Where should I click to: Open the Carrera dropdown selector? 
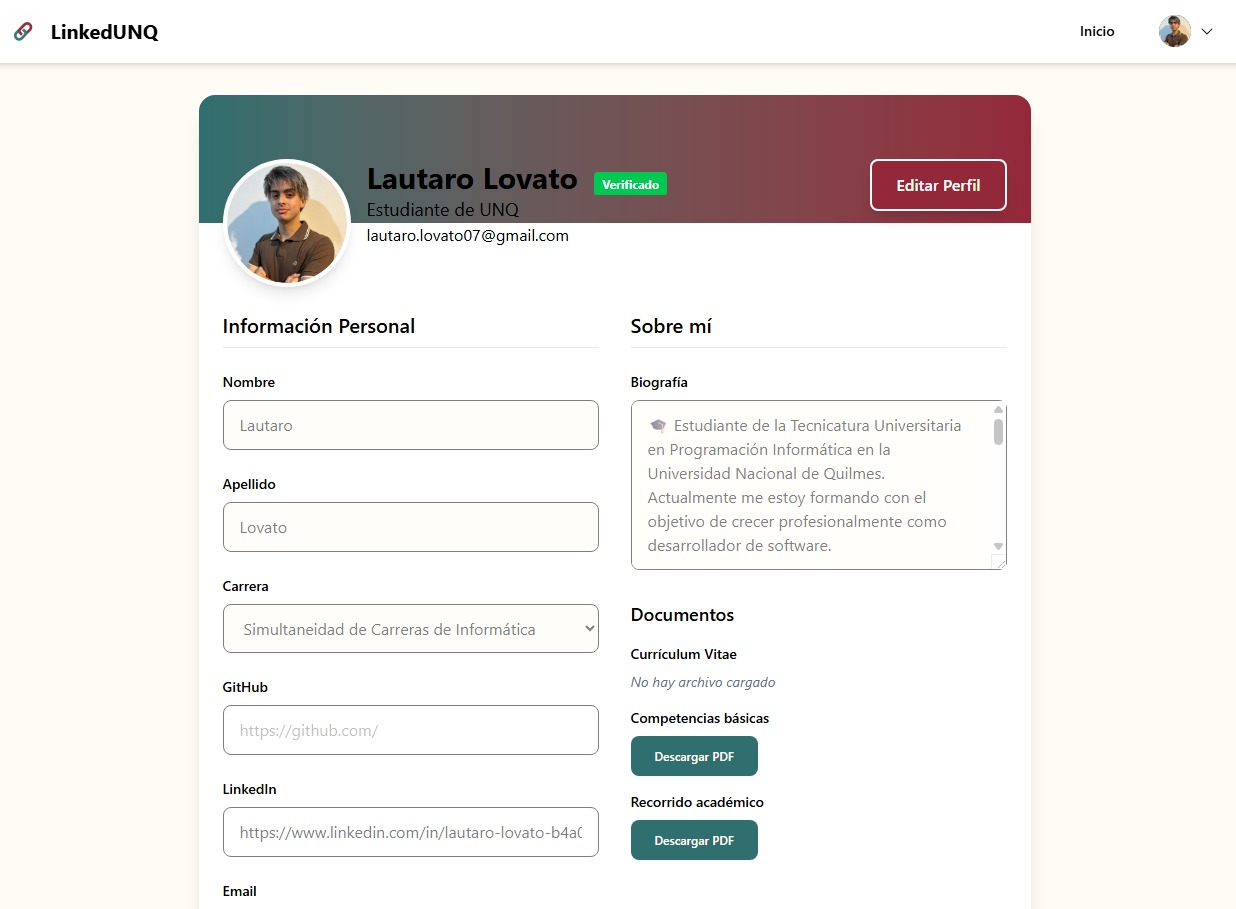point(410,629)
